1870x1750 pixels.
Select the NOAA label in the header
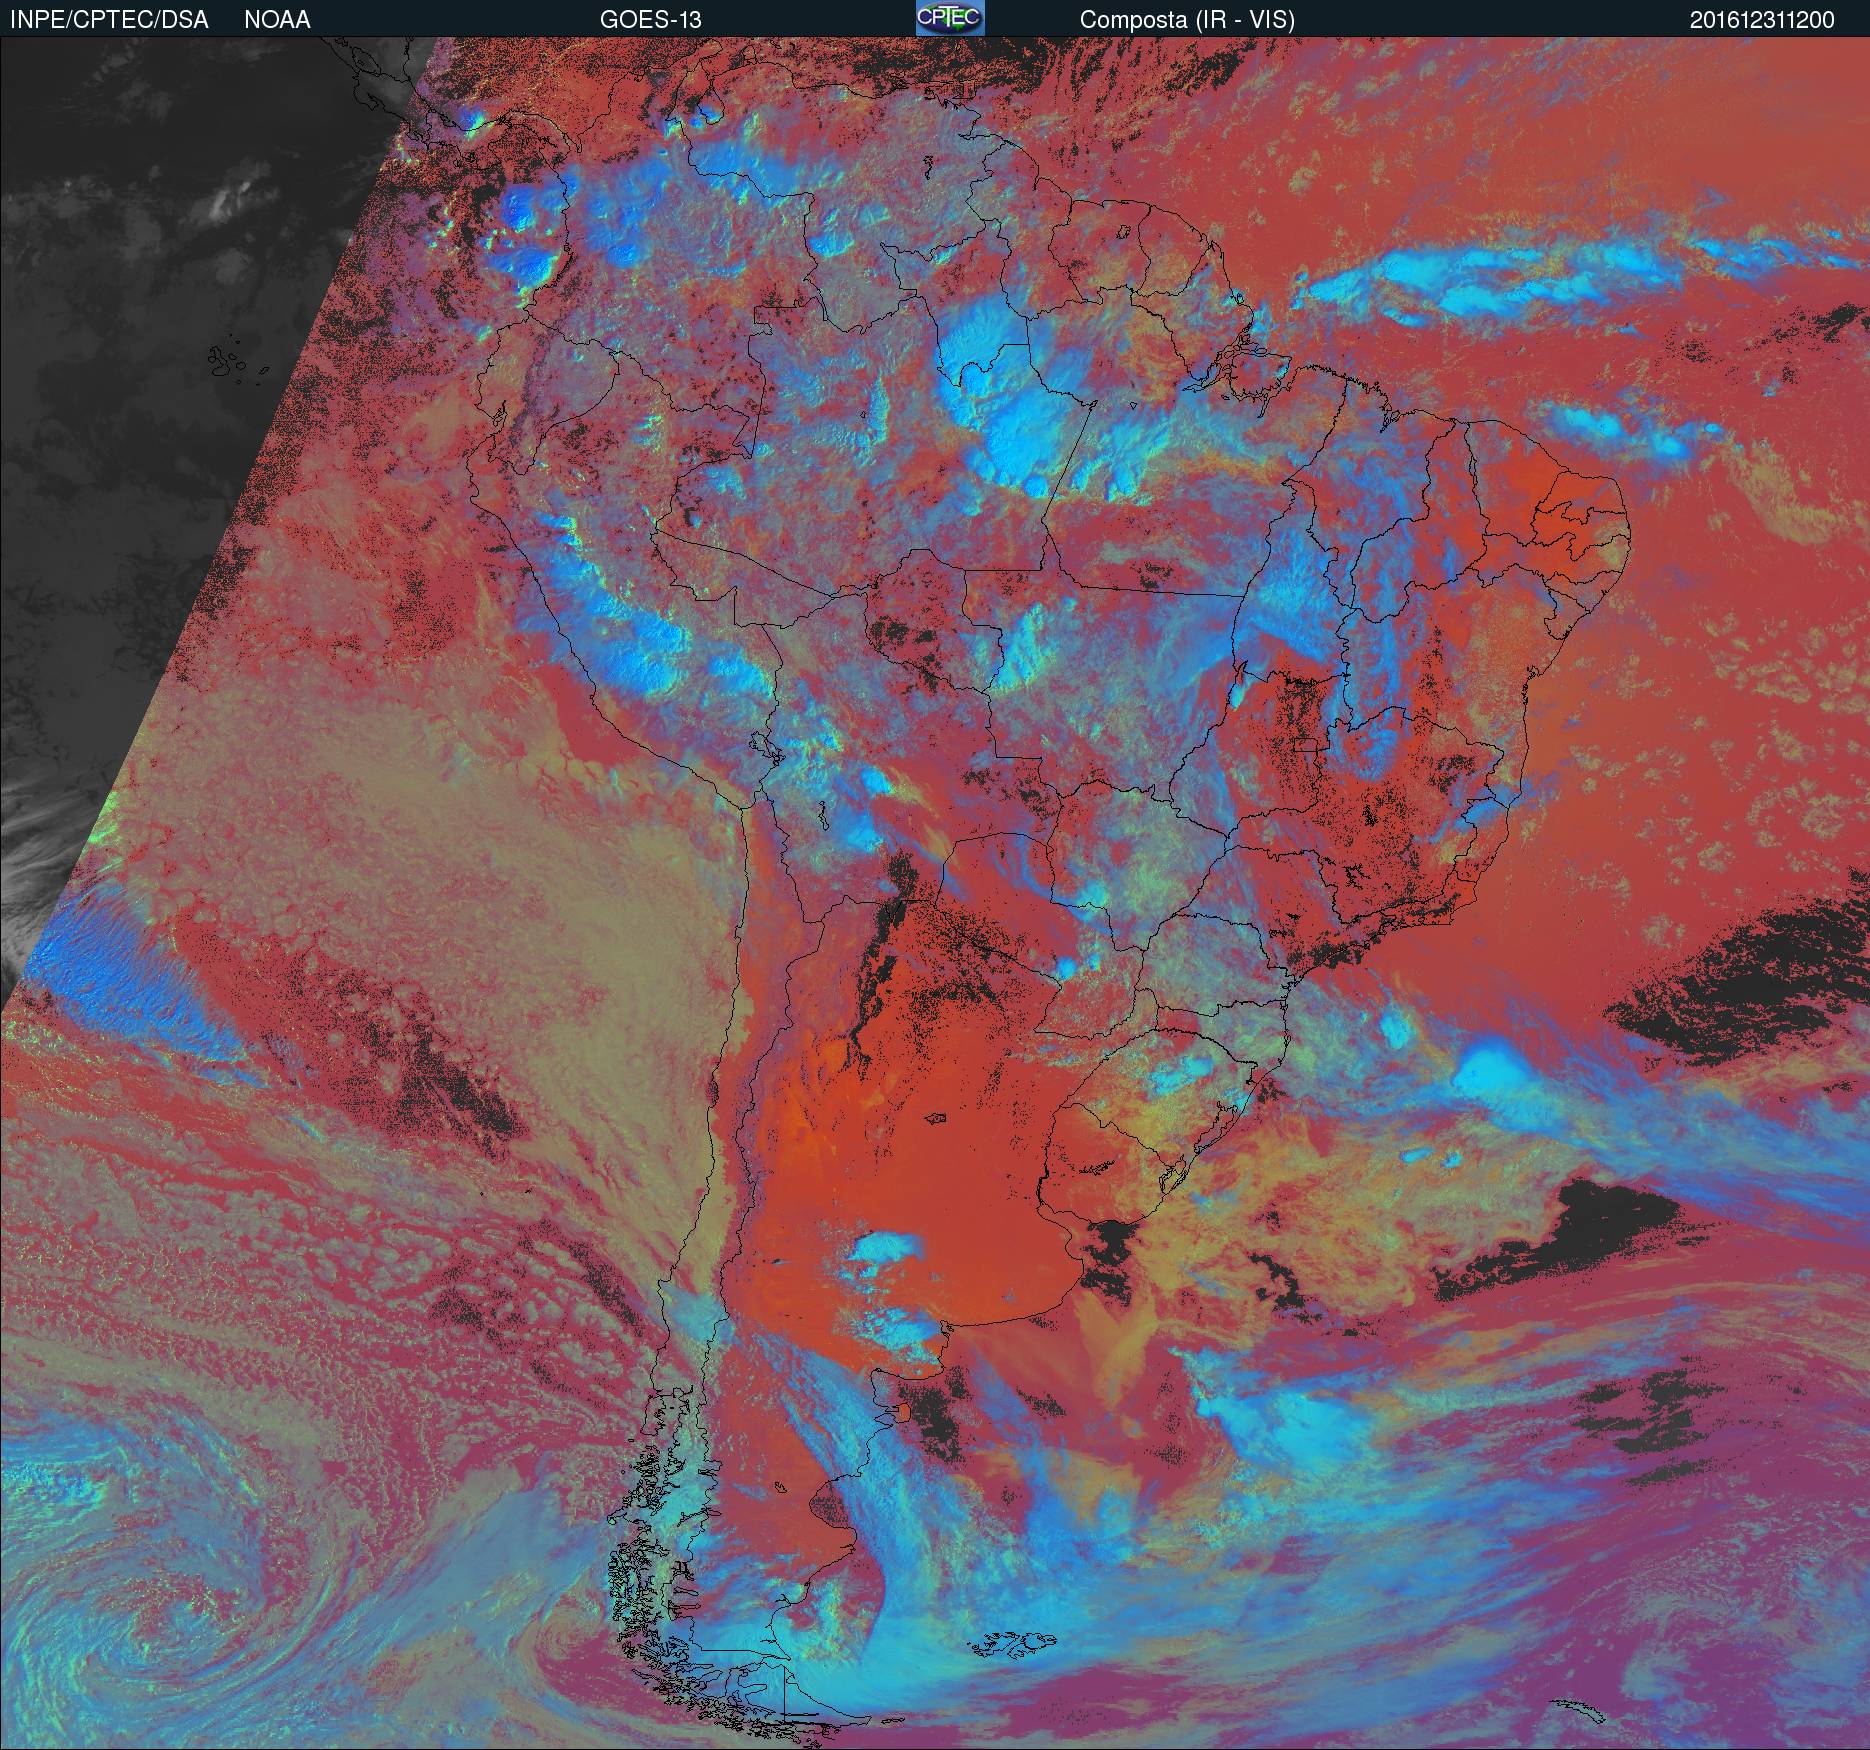[277, 20]
